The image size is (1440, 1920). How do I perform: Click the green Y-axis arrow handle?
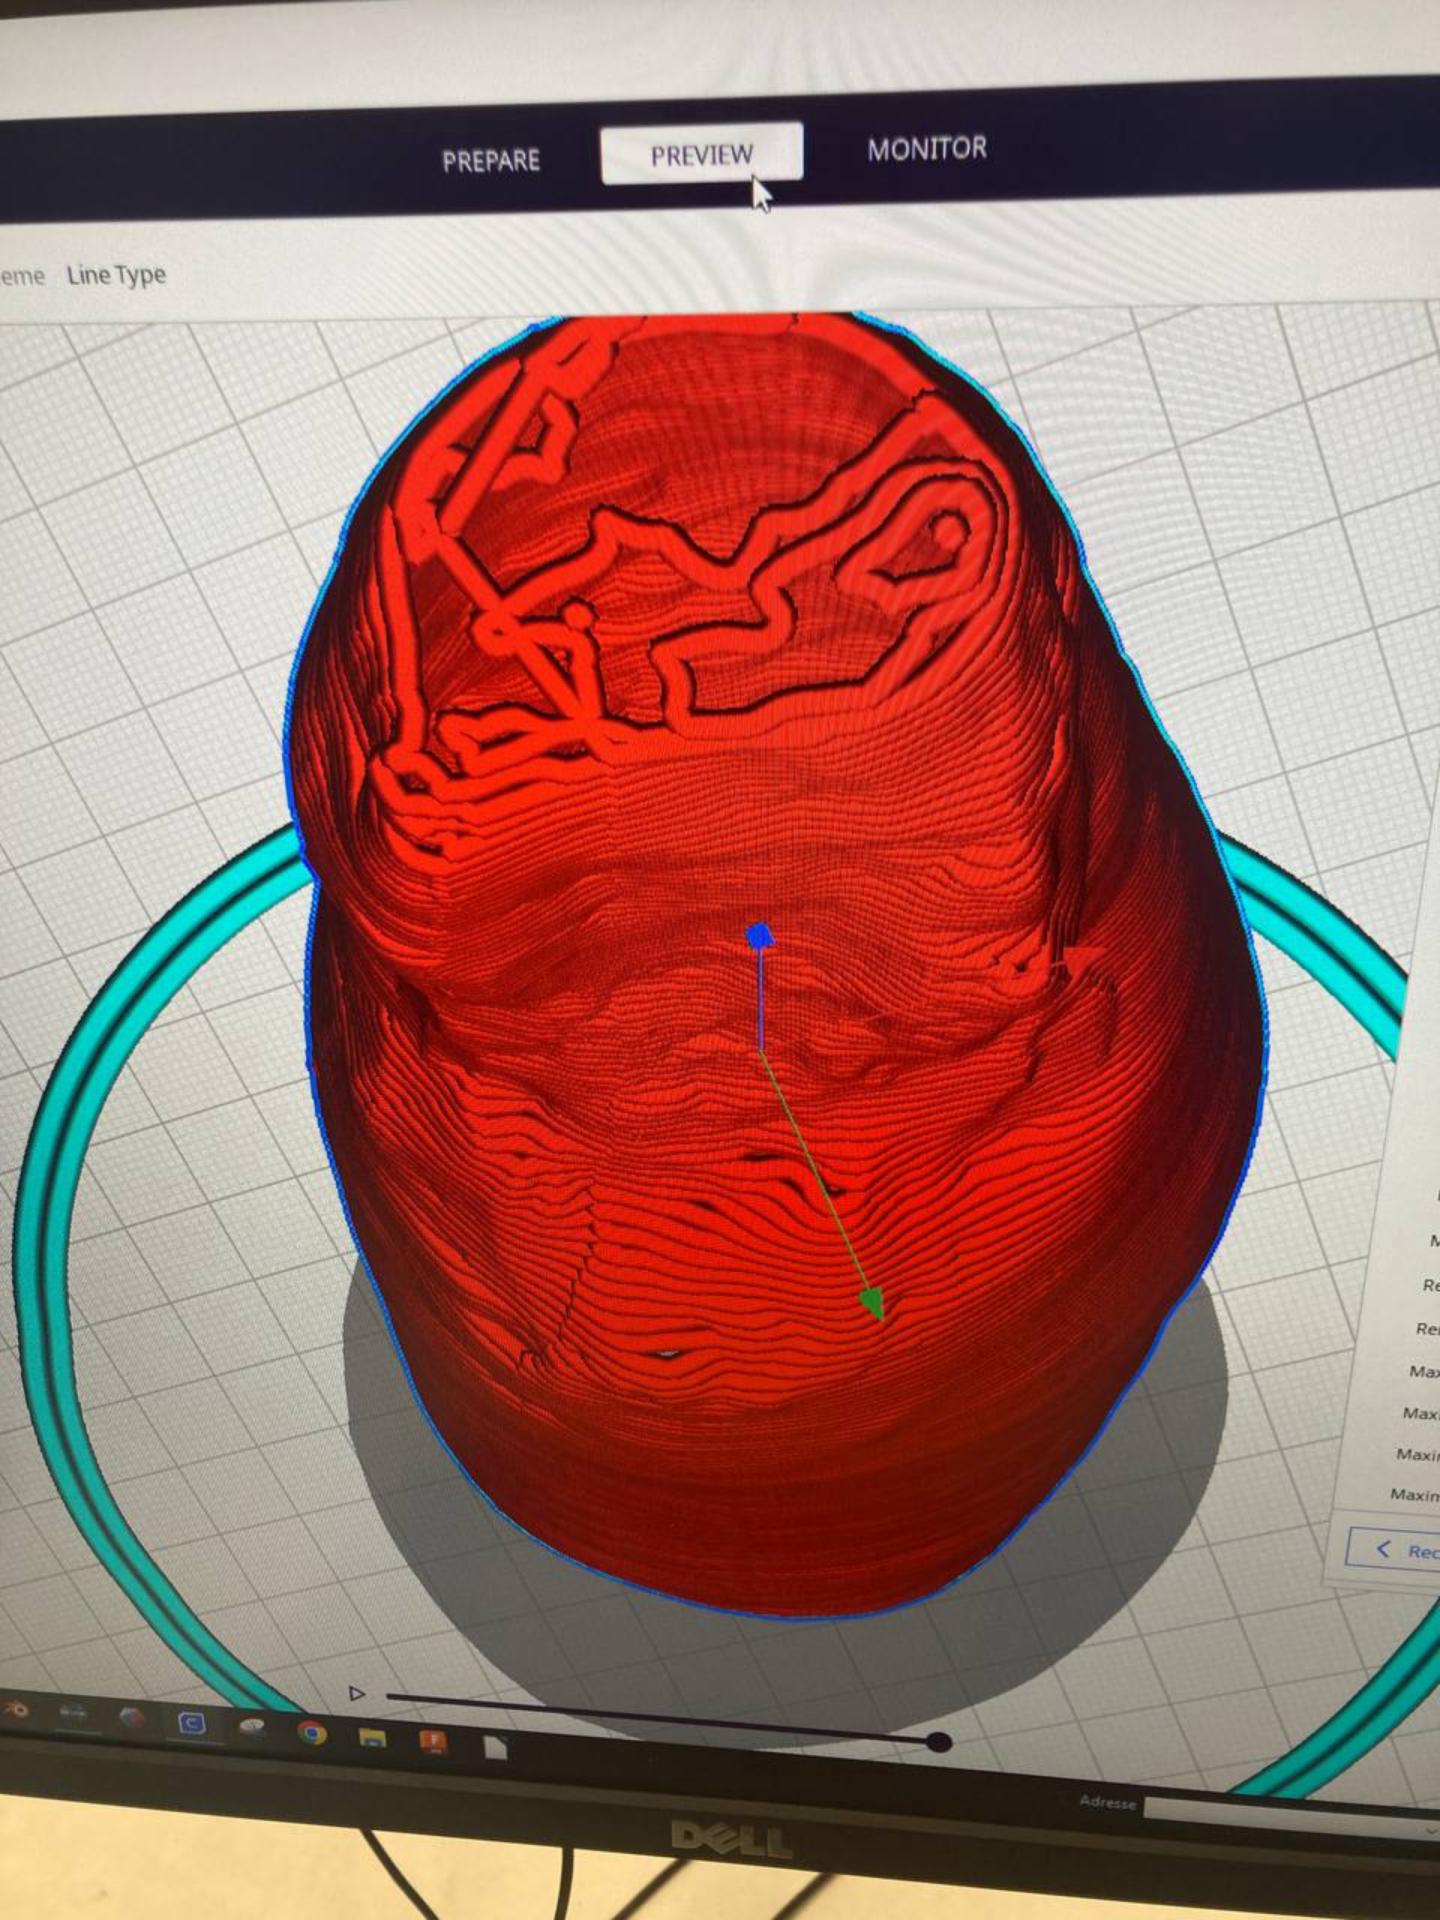tap(873, 1304)
